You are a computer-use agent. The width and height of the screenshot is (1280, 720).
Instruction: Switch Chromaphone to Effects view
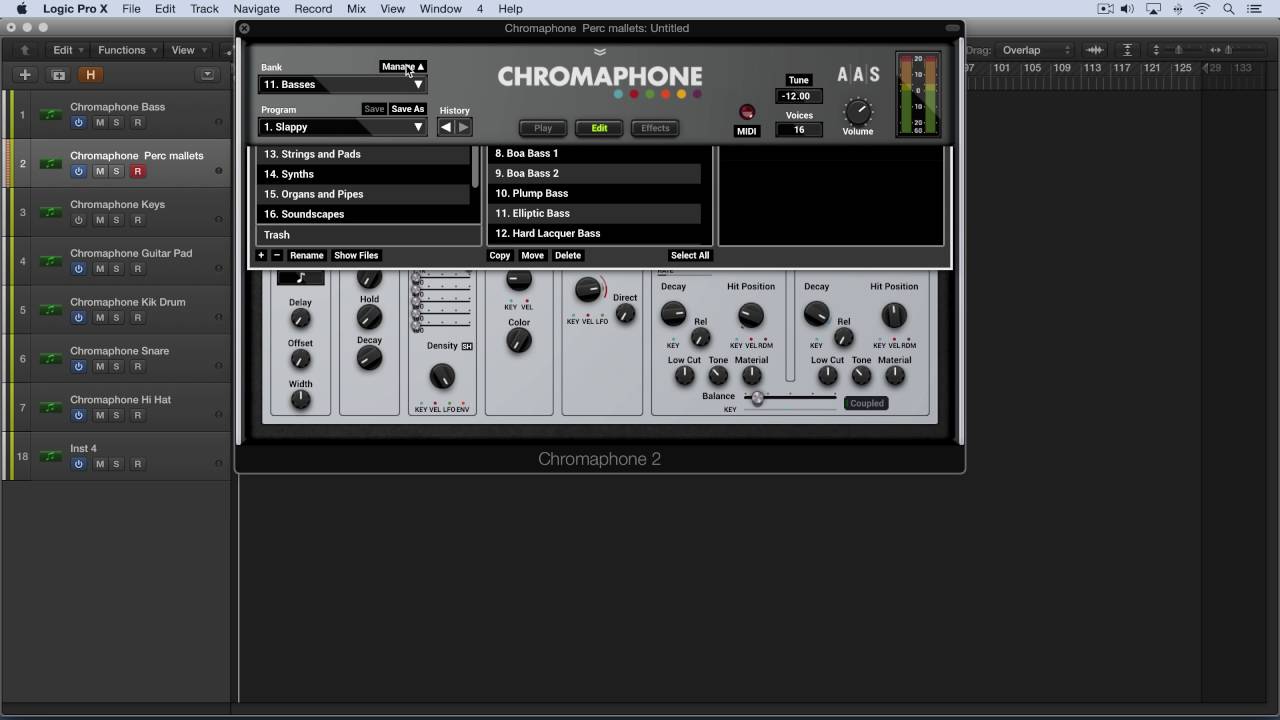click(655, 128)
